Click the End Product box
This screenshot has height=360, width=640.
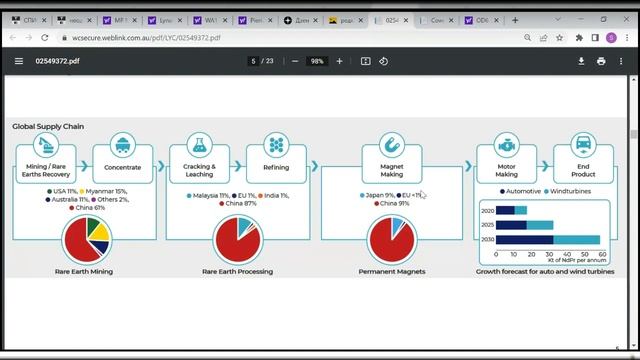583,164
